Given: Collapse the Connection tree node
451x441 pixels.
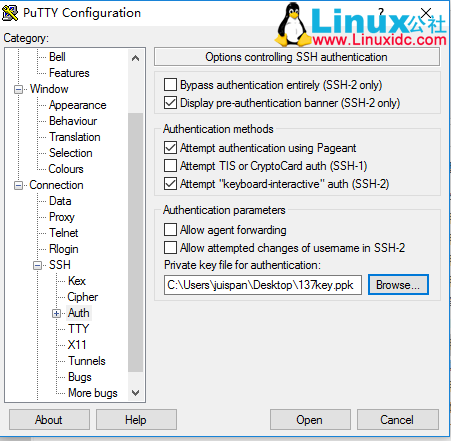Looking at the screenshot, I should pyautogui.click(x=18, y=185).
